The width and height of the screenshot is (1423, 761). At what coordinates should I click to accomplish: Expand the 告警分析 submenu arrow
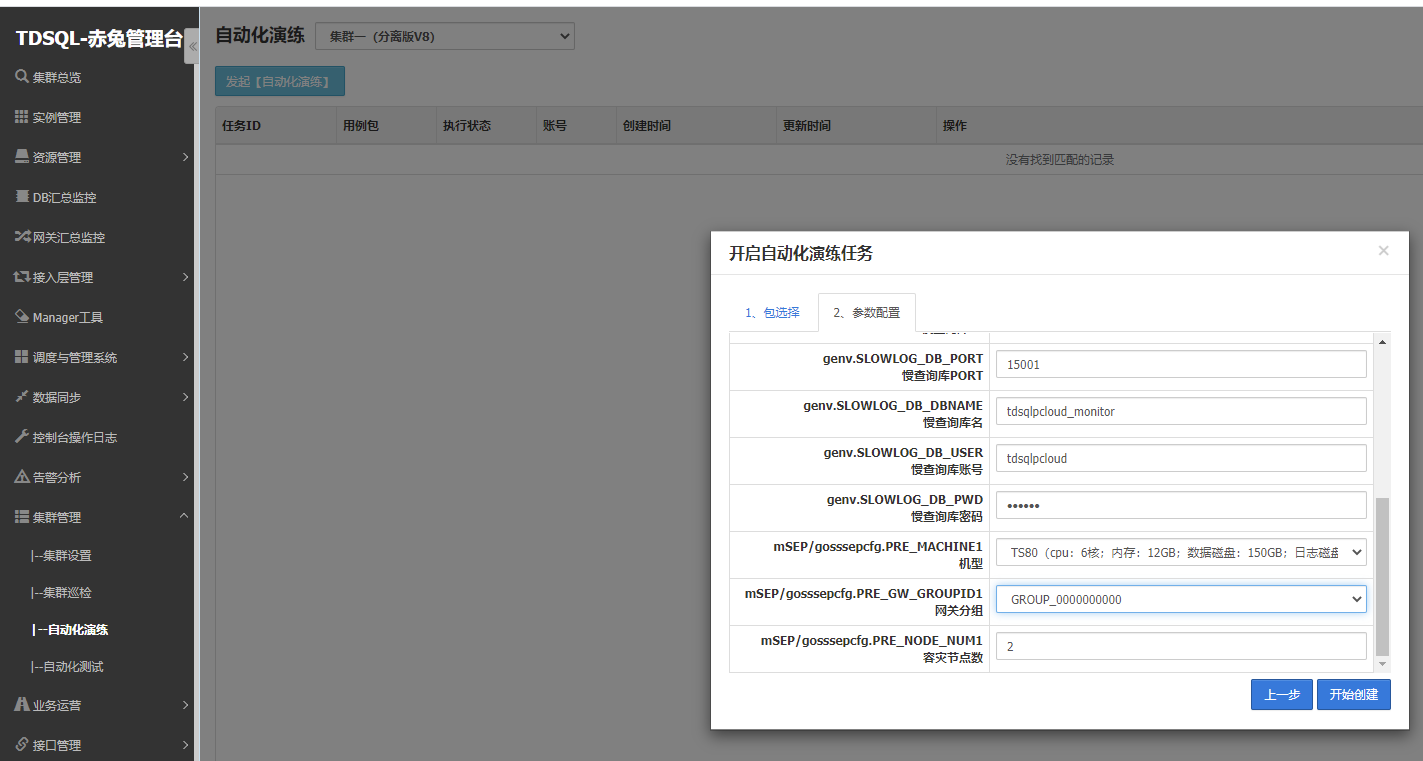pos(185,477)
